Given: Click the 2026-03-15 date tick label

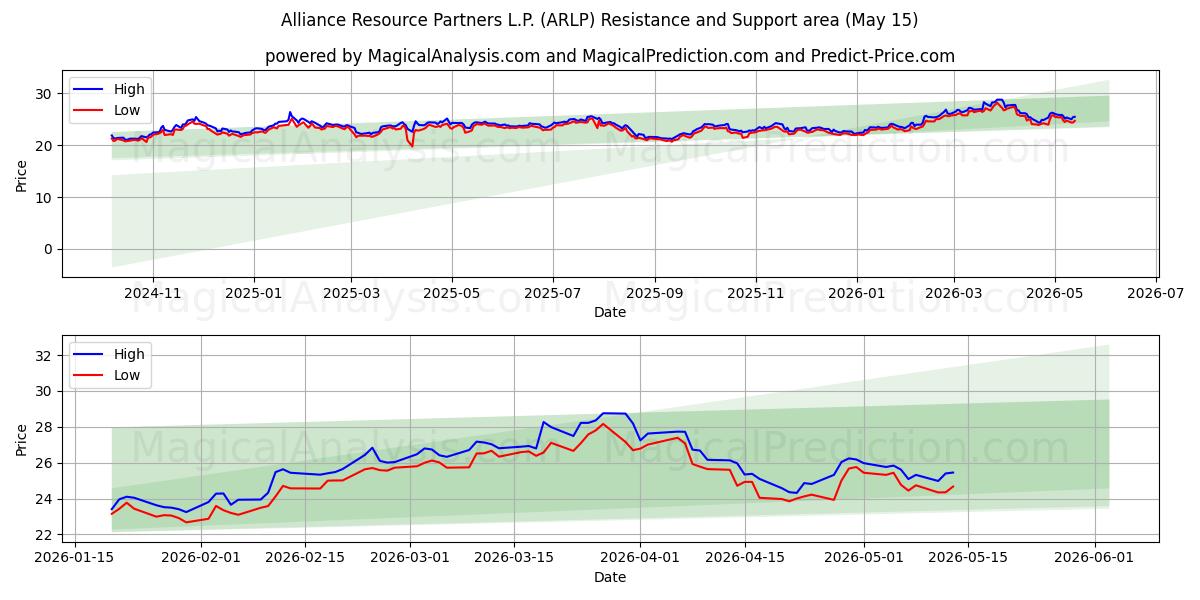Looking at the screenshot, I should click(514, 558).
